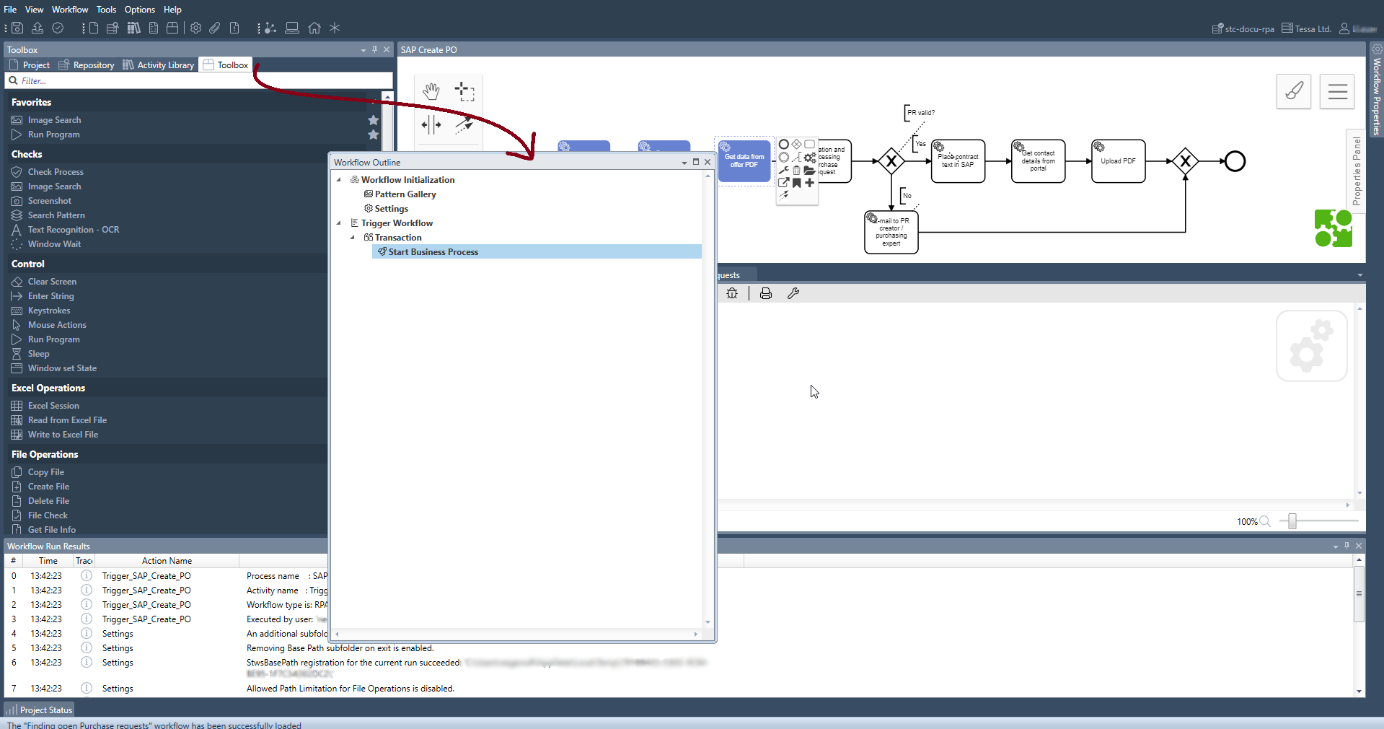Pin the Toolbox panel

point(375,49)
